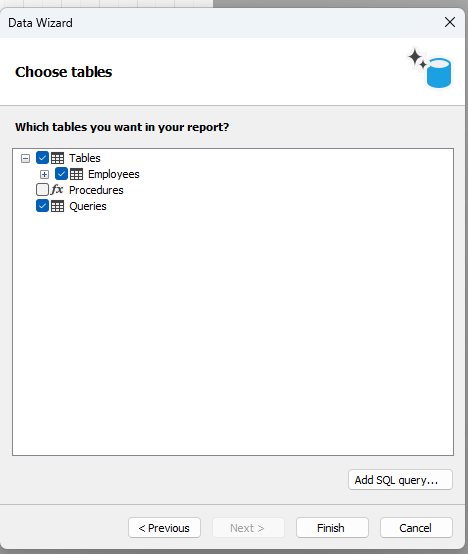This screenshot has width=468, height=554.
Task: Uncheck the Tables checkbox
Action: (42, 158)
